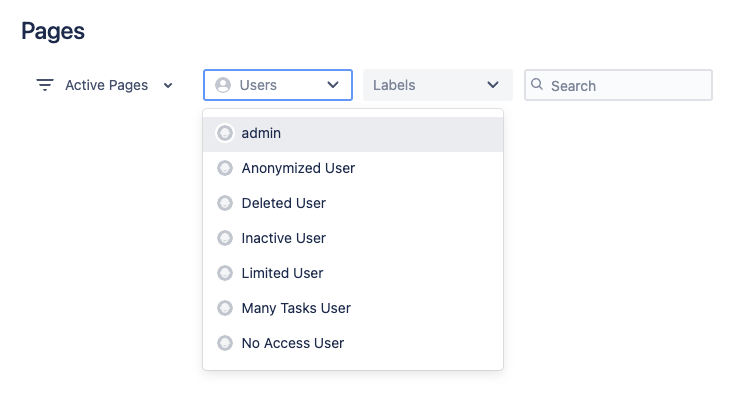751x408 pixels.
Task: Click the magnifier icon in the search box
Action: (x=537, y=84)
